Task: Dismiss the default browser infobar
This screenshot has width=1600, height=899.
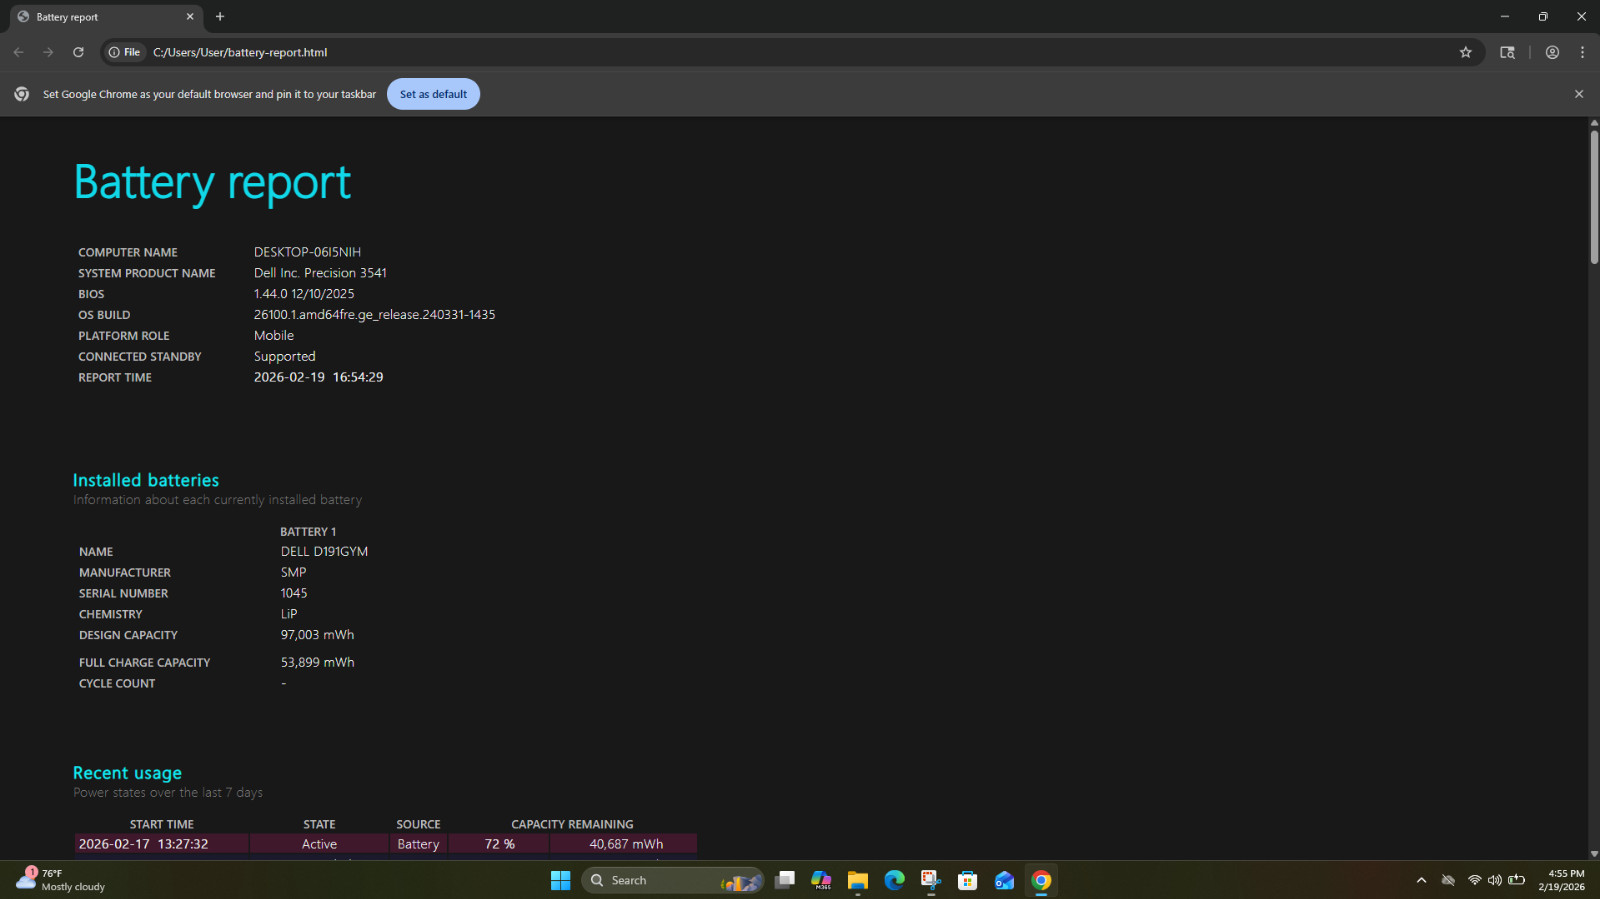Action: coord(1579,94)
